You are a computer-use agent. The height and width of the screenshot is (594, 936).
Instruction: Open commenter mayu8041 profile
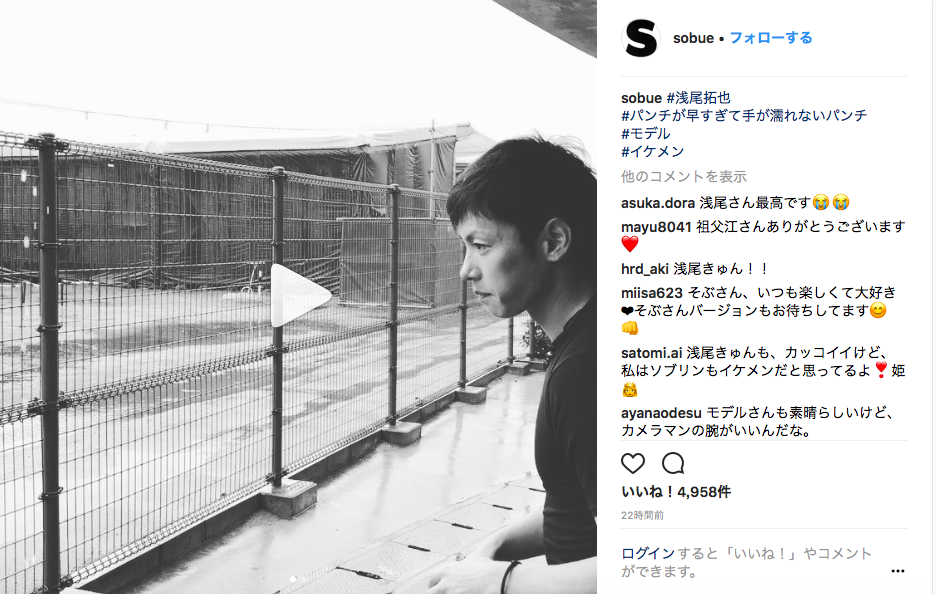656,227
